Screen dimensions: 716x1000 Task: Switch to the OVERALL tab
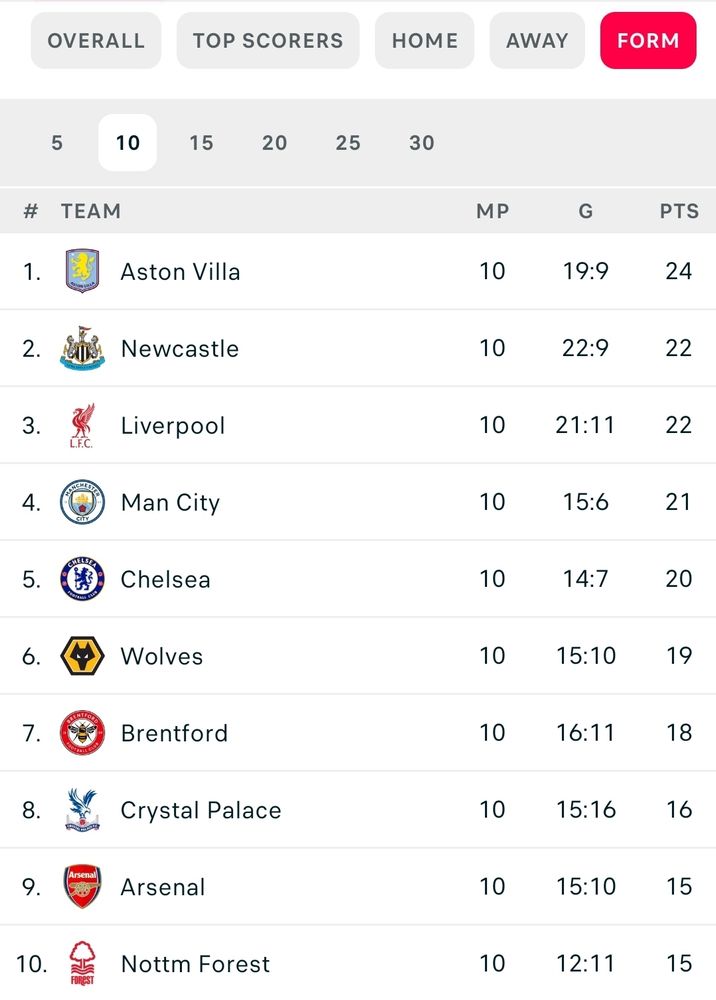(x=96, y=40)
